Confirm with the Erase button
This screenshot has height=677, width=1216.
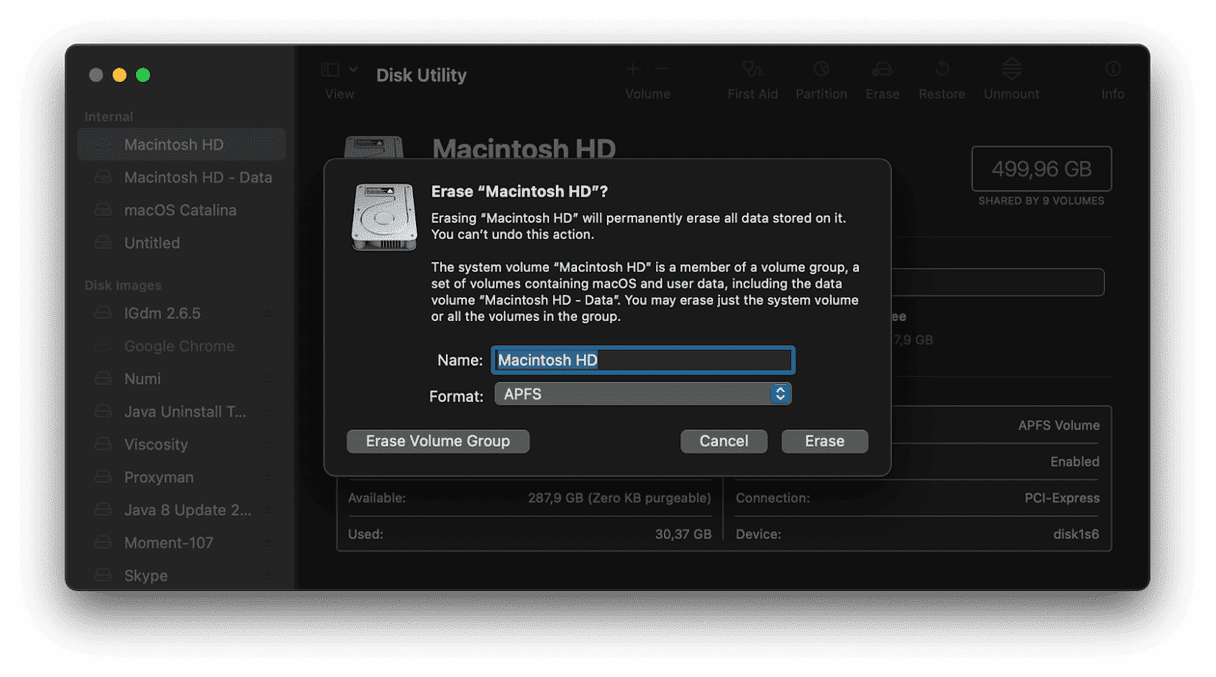pyautogui.click(x=824, y=441)
